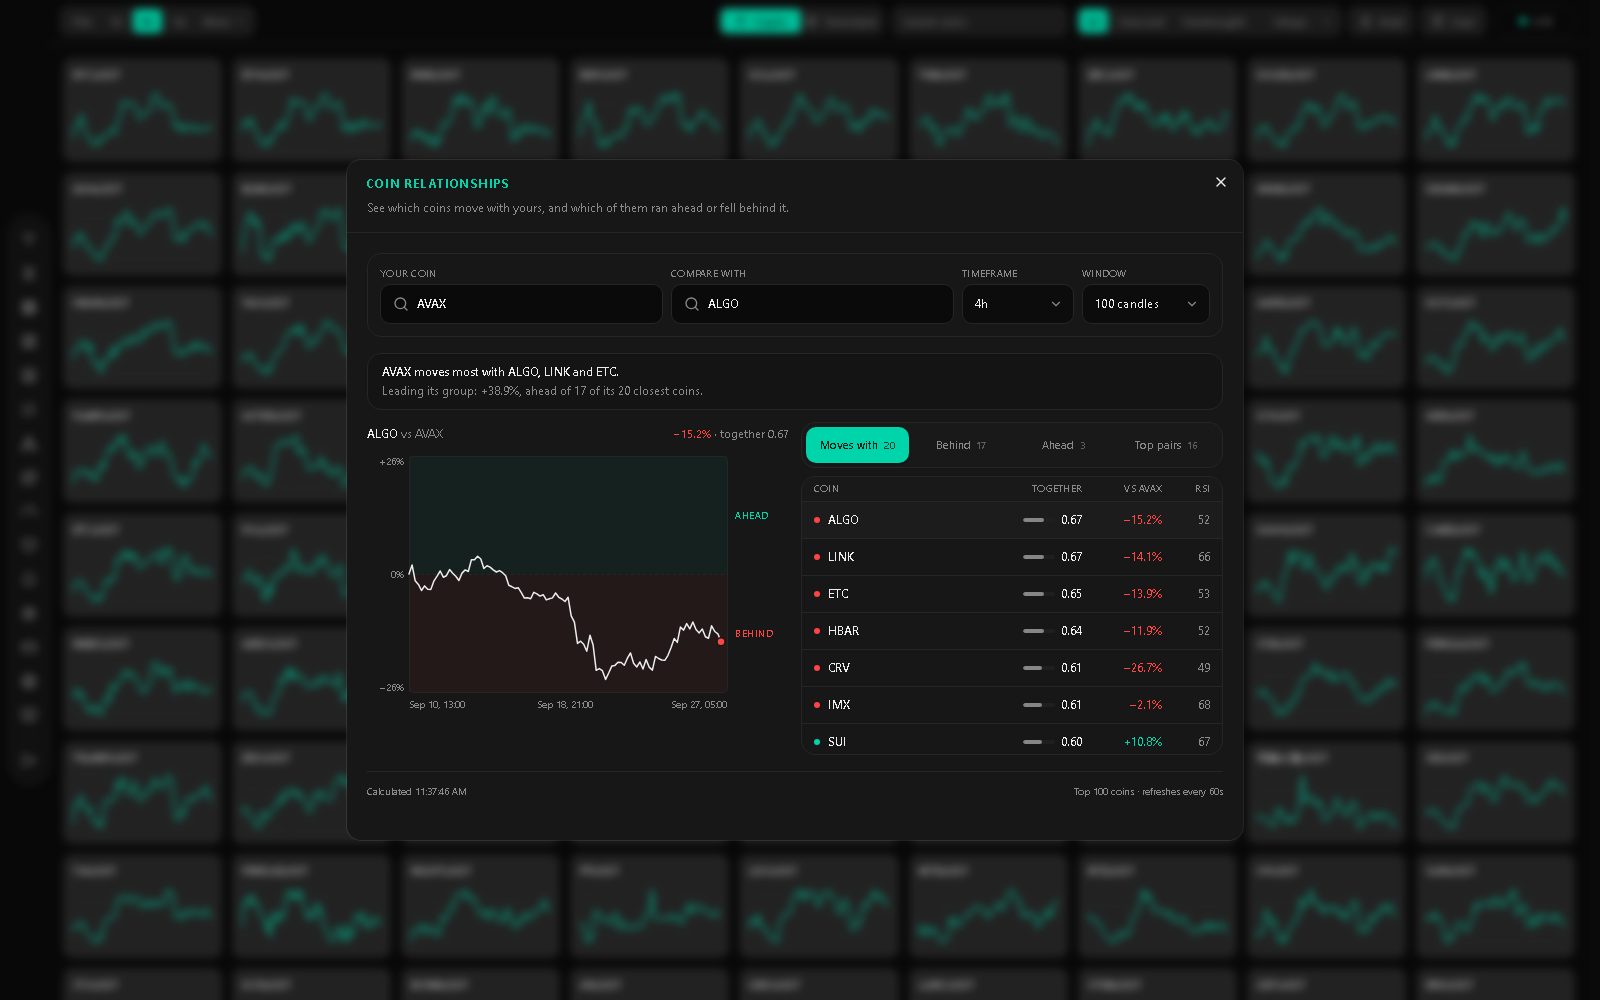This screenshot has width=1600, height=1000.
Task: Select the SUI coin row
Action: [1011, 740]
